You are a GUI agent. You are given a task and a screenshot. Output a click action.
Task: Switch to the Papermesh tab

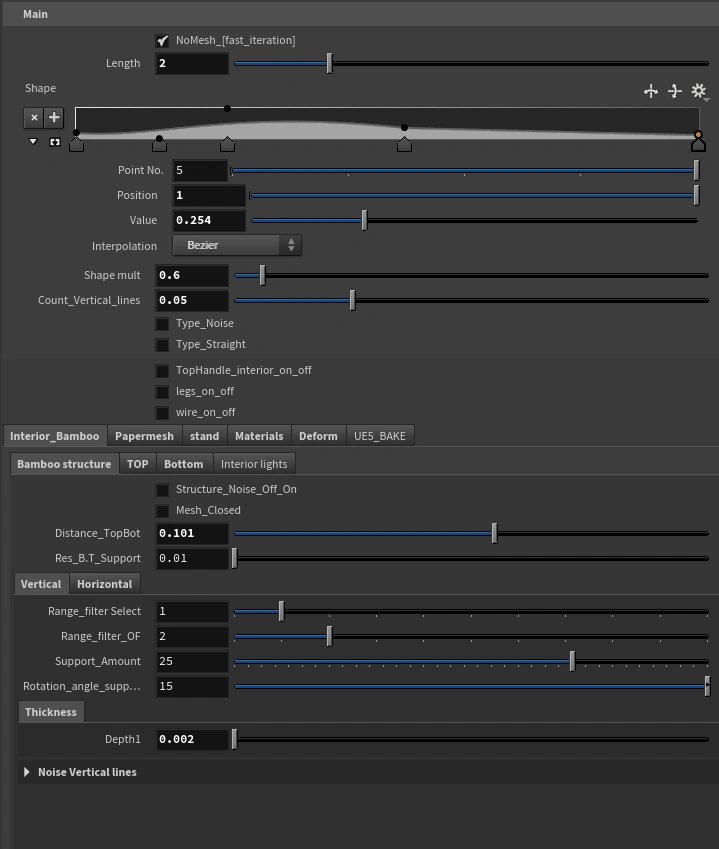point(144,436)
